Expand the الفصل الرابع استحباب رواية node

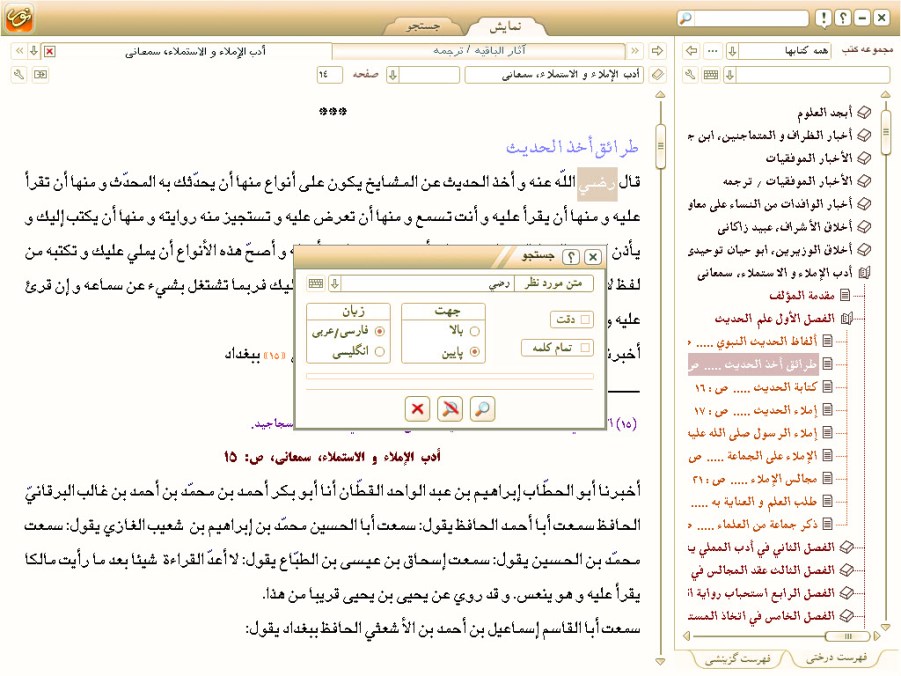pos(846,593)
